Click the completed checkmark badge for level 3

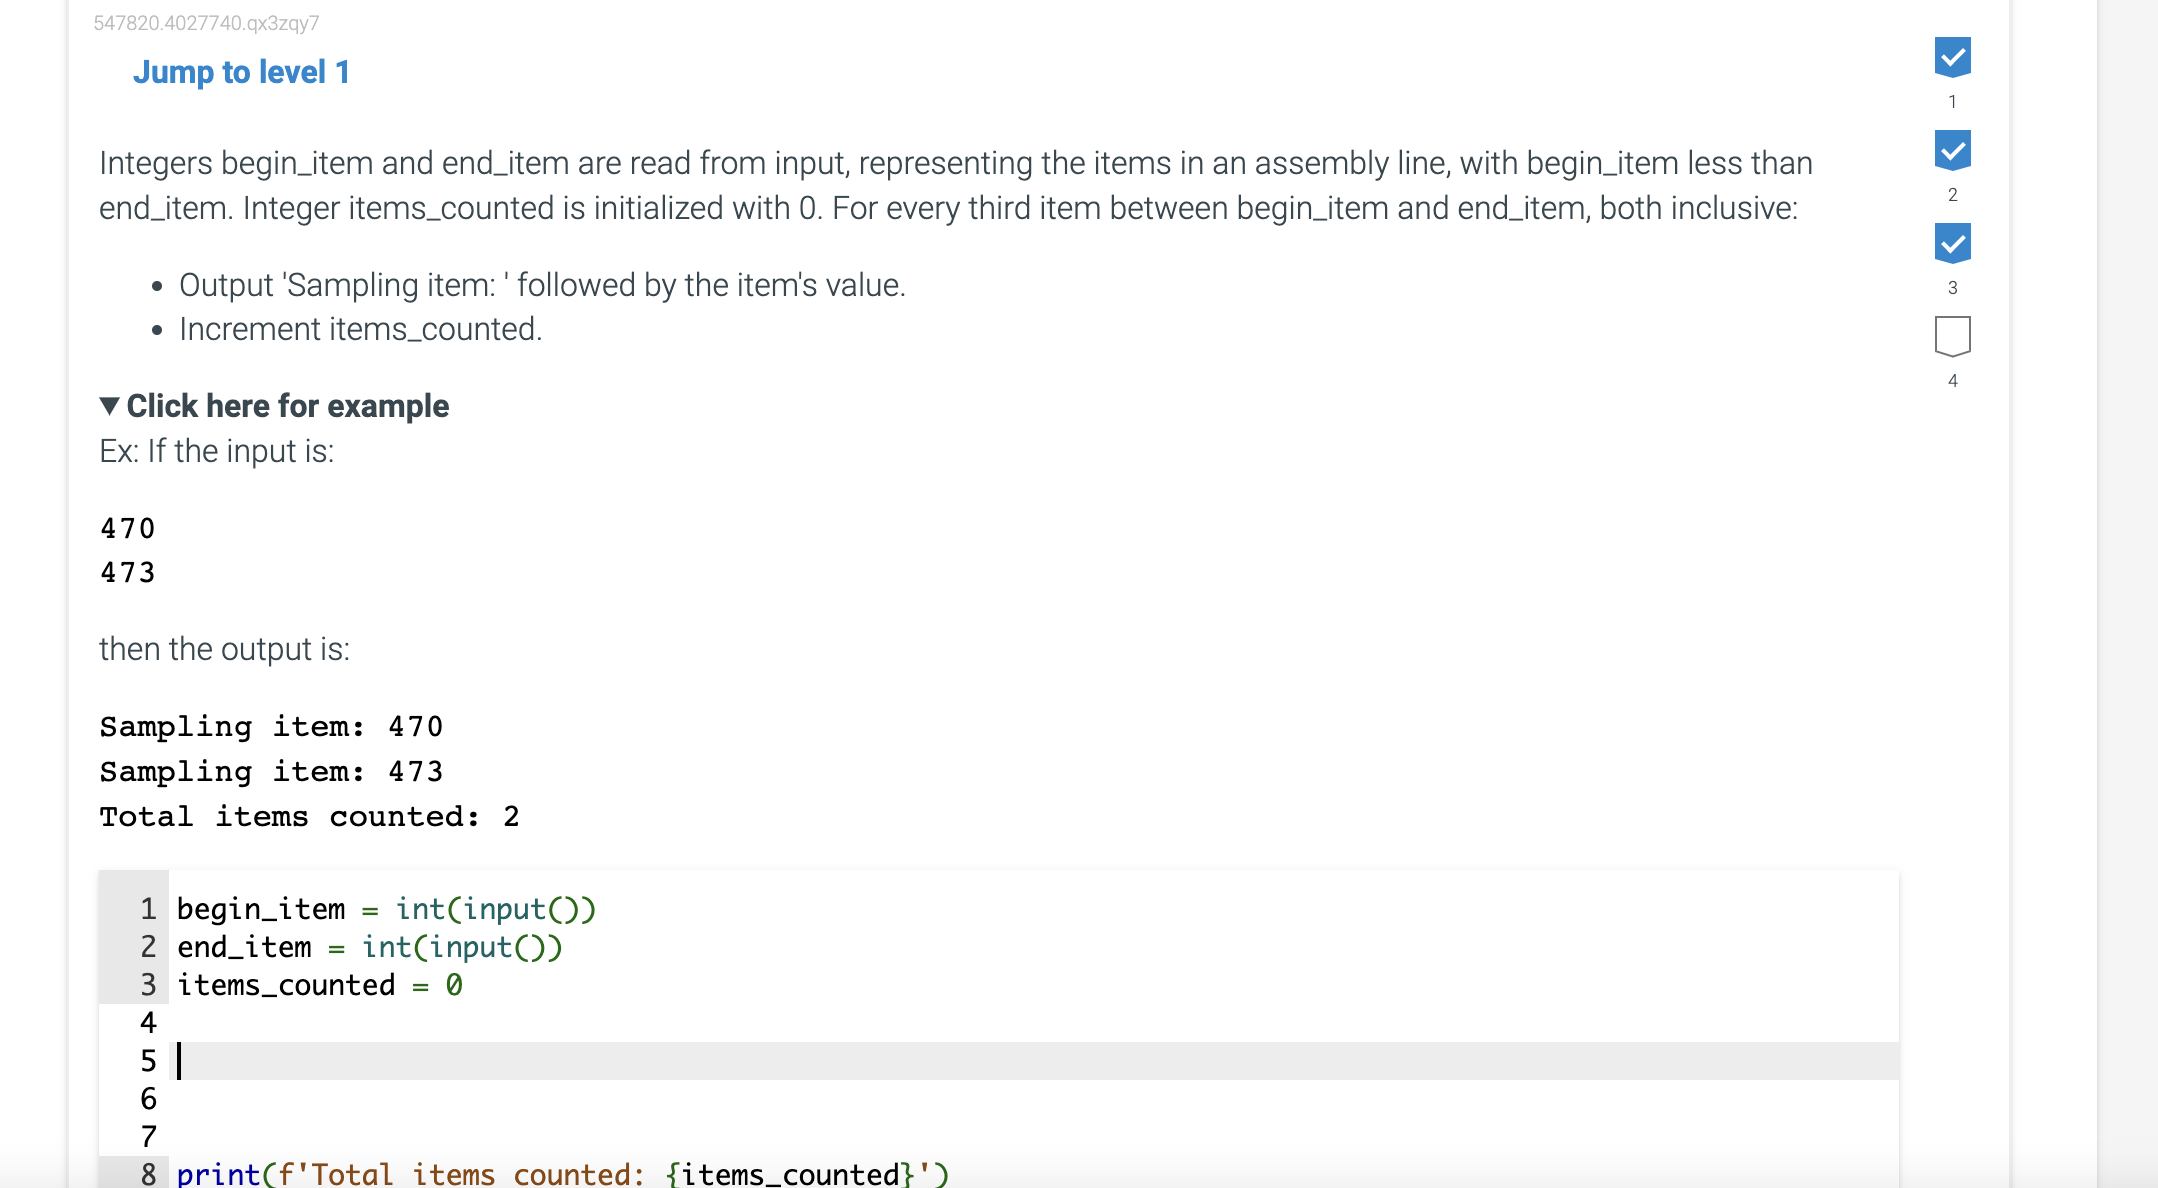1952,243
